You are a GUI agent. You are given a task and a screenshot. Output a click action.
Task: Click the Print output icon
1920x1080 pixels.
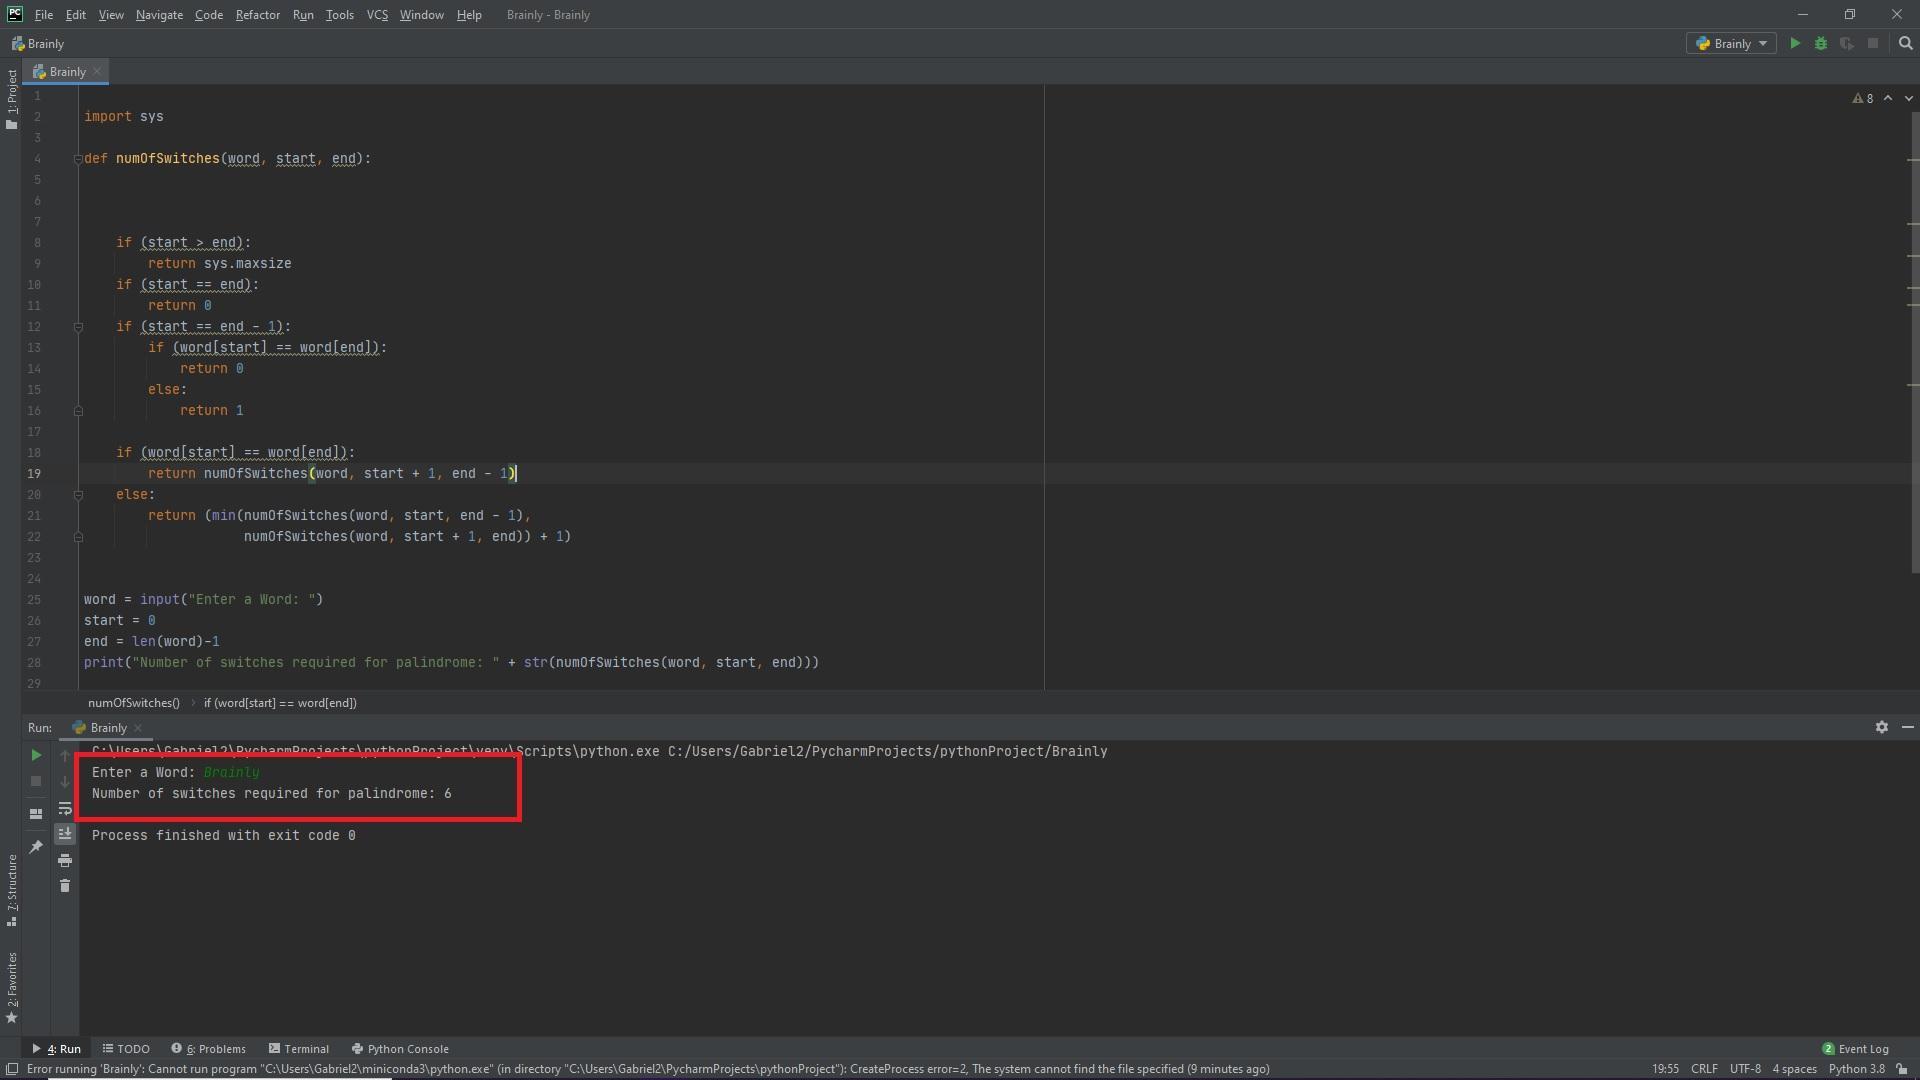pyautogui.click(x=65, y=860)
